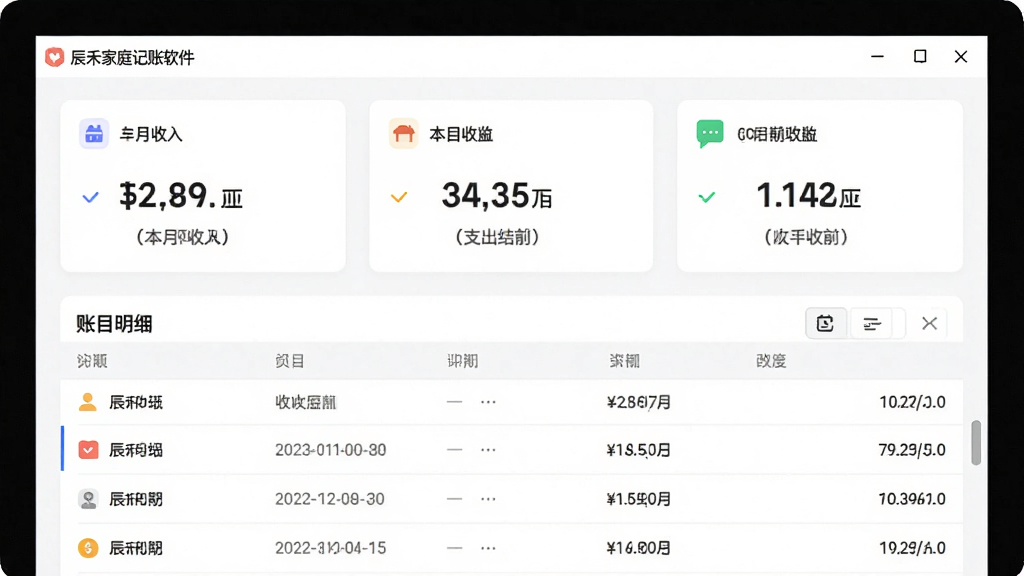Image resolution: width=1024 pixels, height=576 pixels.
Task: Click the amount ¥18.50月
Action: coord(639,450)
